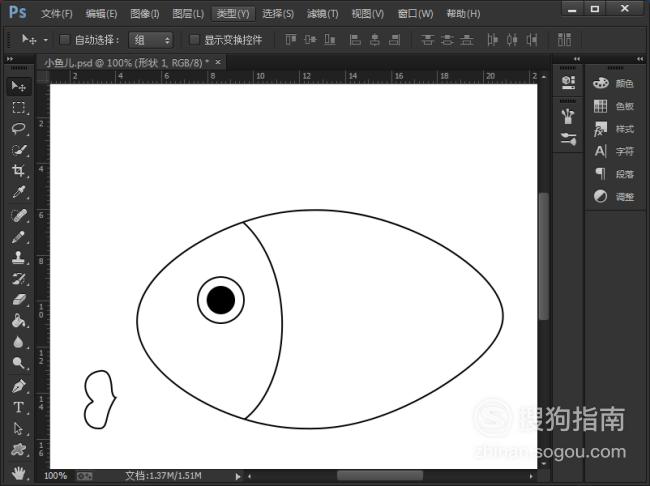Viewport: 650px width, 486px height.
Task: Close the 小鱼儿.psd document tab
Action: click(x=218, y=62)
